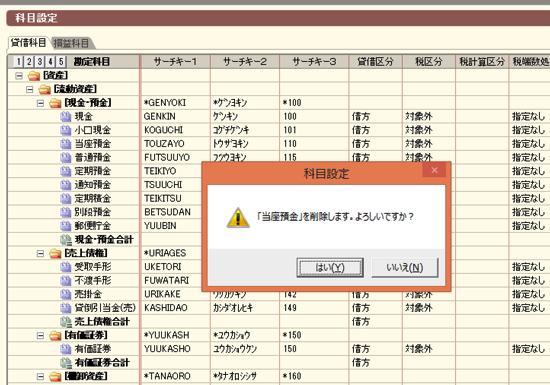The height and width of the screenshot is (385, 550).
Task: Click the いいえ(N) button in the dialog
Action: [x=404, y=268]
